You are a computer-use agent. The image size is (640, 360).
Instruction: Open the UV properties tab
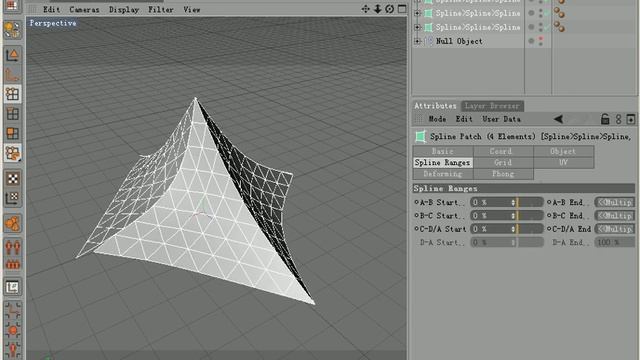[x=563, y=162]
